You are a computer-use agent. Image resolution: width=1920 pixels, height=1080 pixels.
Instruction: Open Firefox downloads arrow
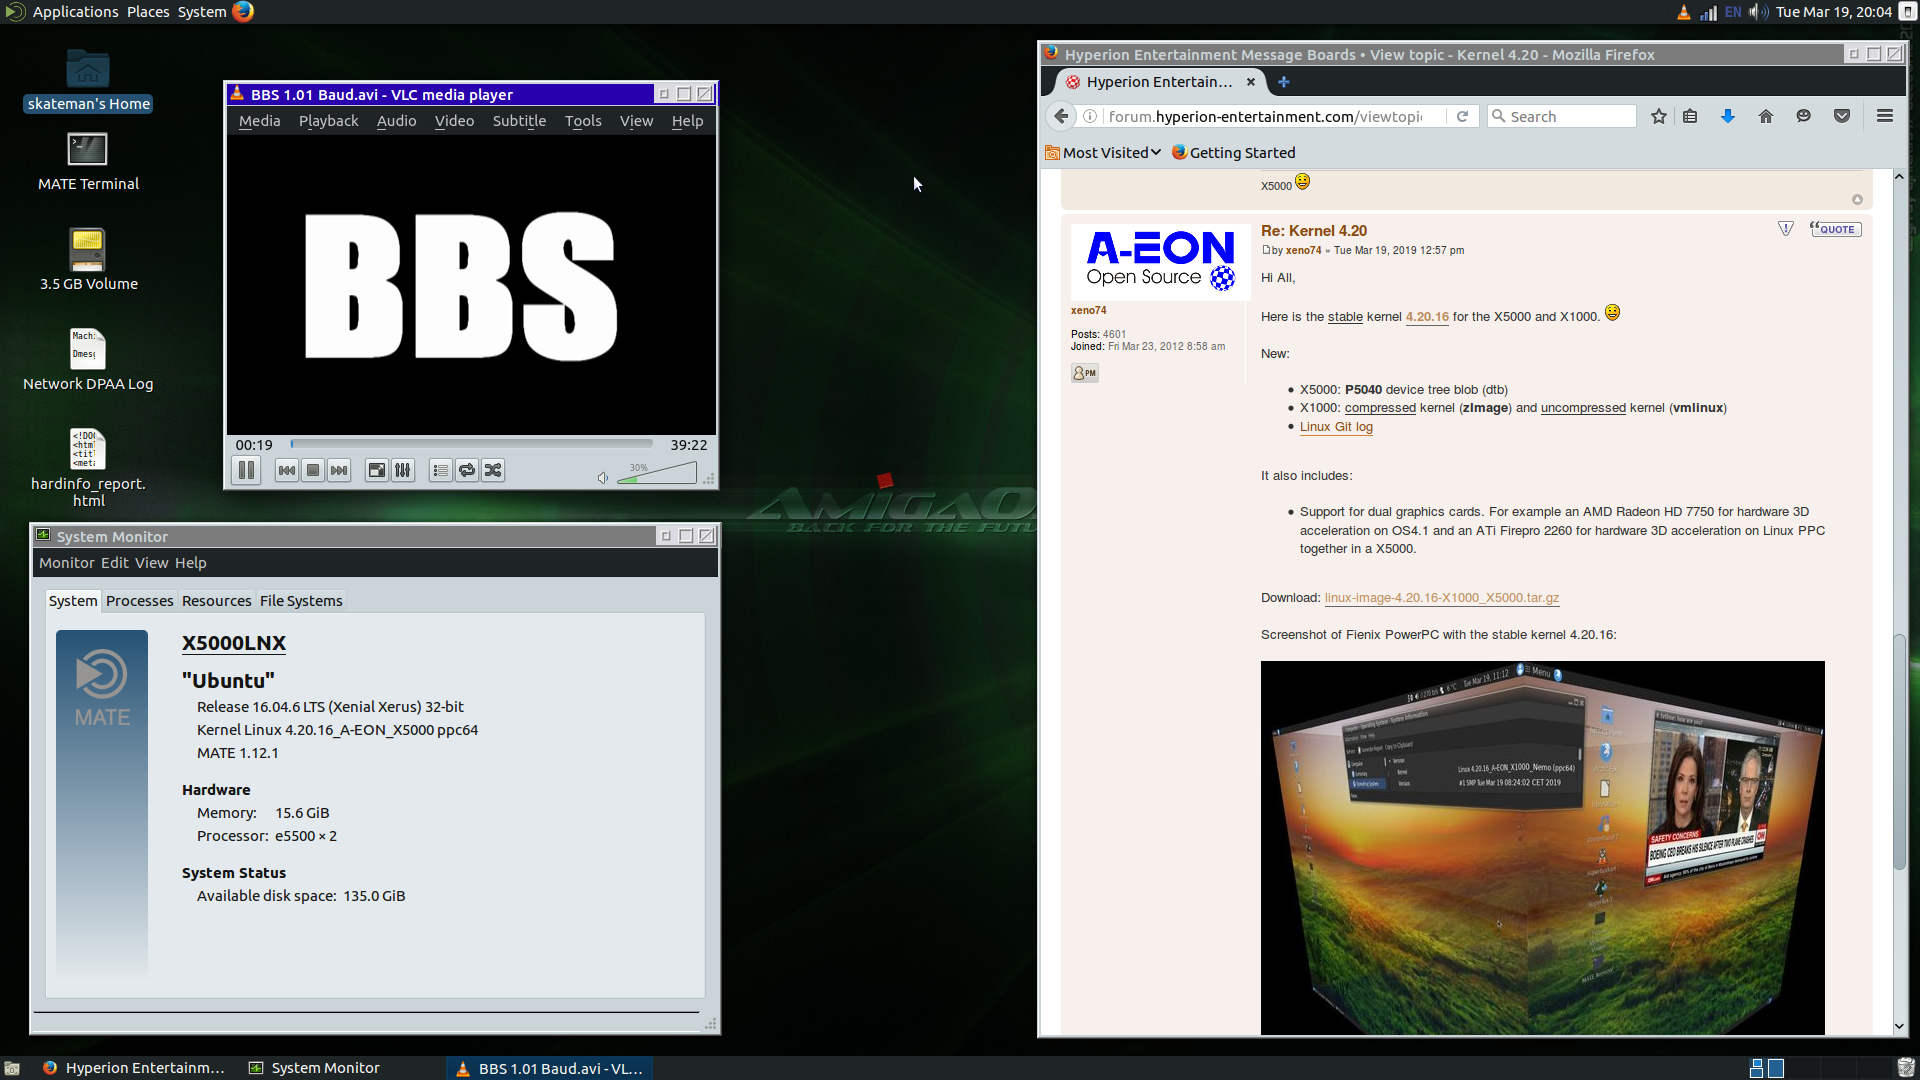1727,116
